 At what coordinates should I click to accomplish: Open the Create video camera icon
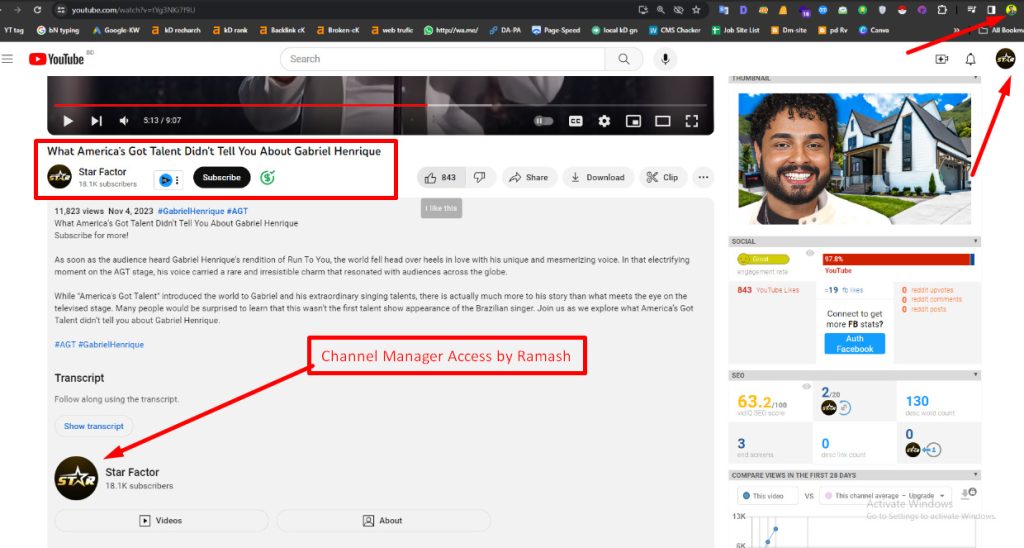pos(941,59)
